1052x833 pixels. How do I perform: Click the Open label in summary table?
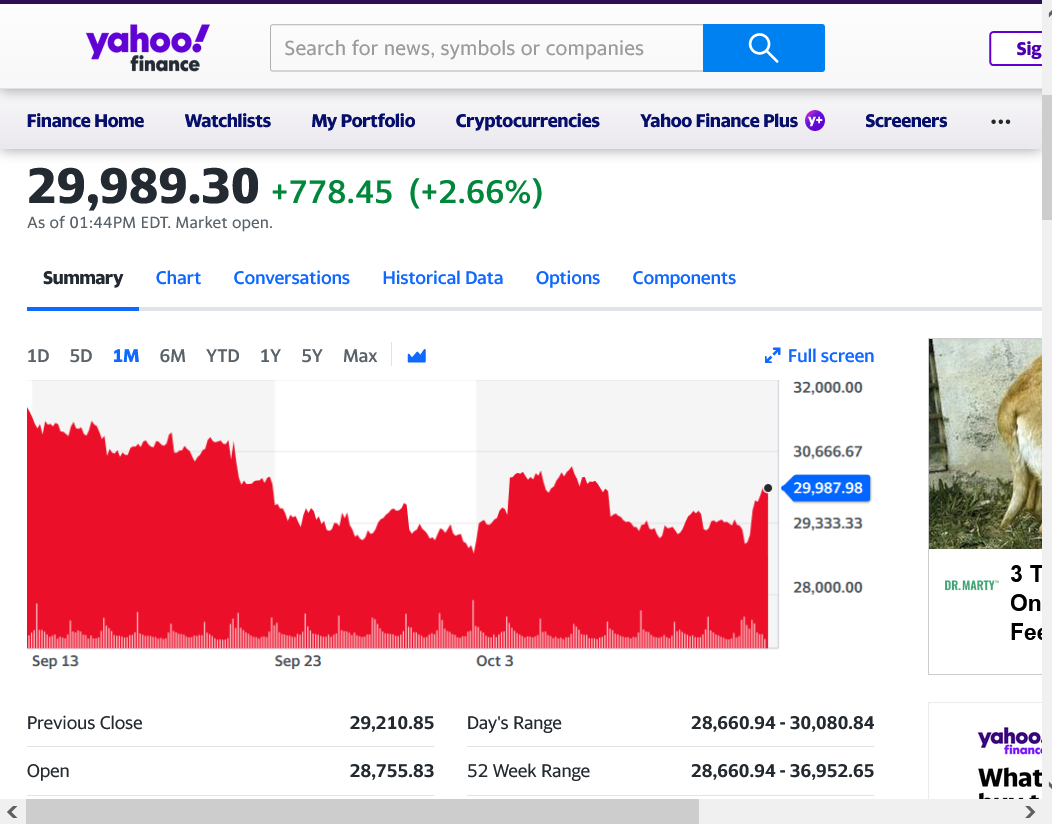(x=48, y=771)
